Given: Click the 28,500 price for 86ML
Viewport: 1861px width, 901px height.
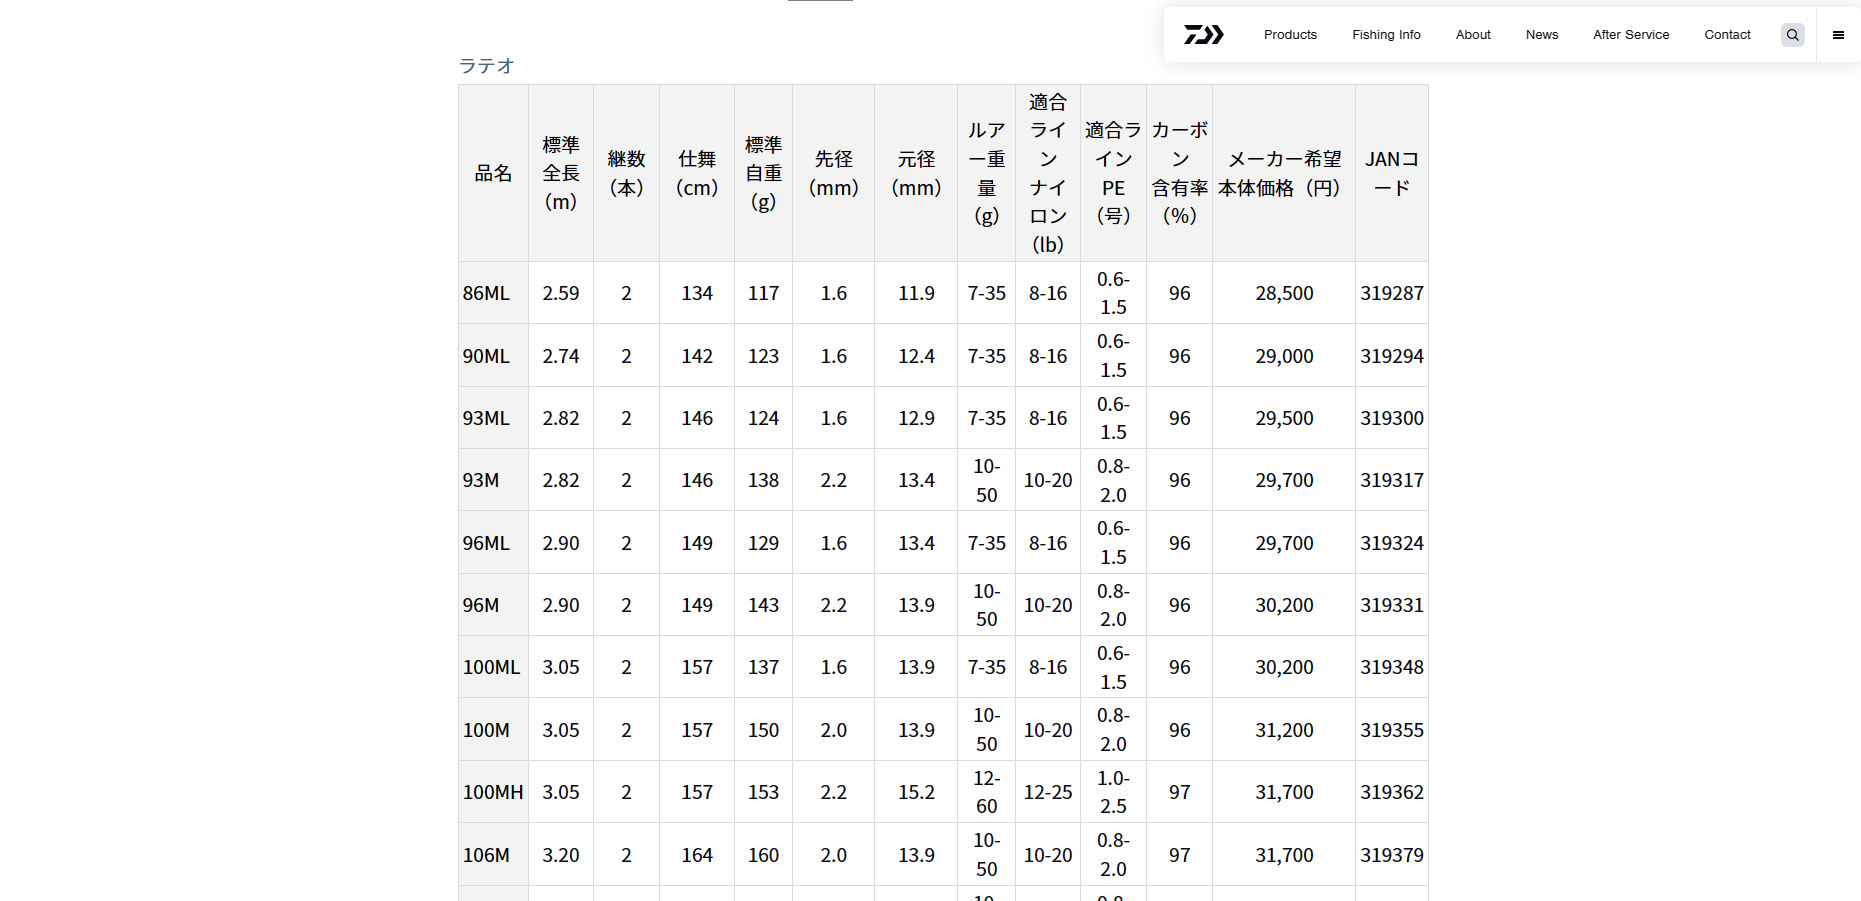Looking at the screenshot, I should coord(1284,293).
